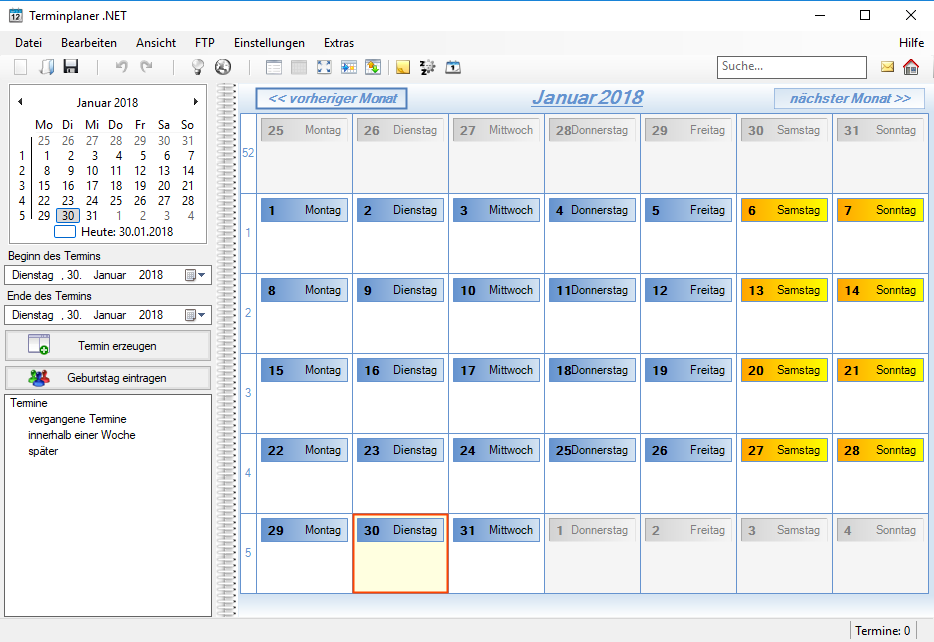The height and width of the screenshot is (642, 934).
Task: Open the Datei menu
Action: 29,43
